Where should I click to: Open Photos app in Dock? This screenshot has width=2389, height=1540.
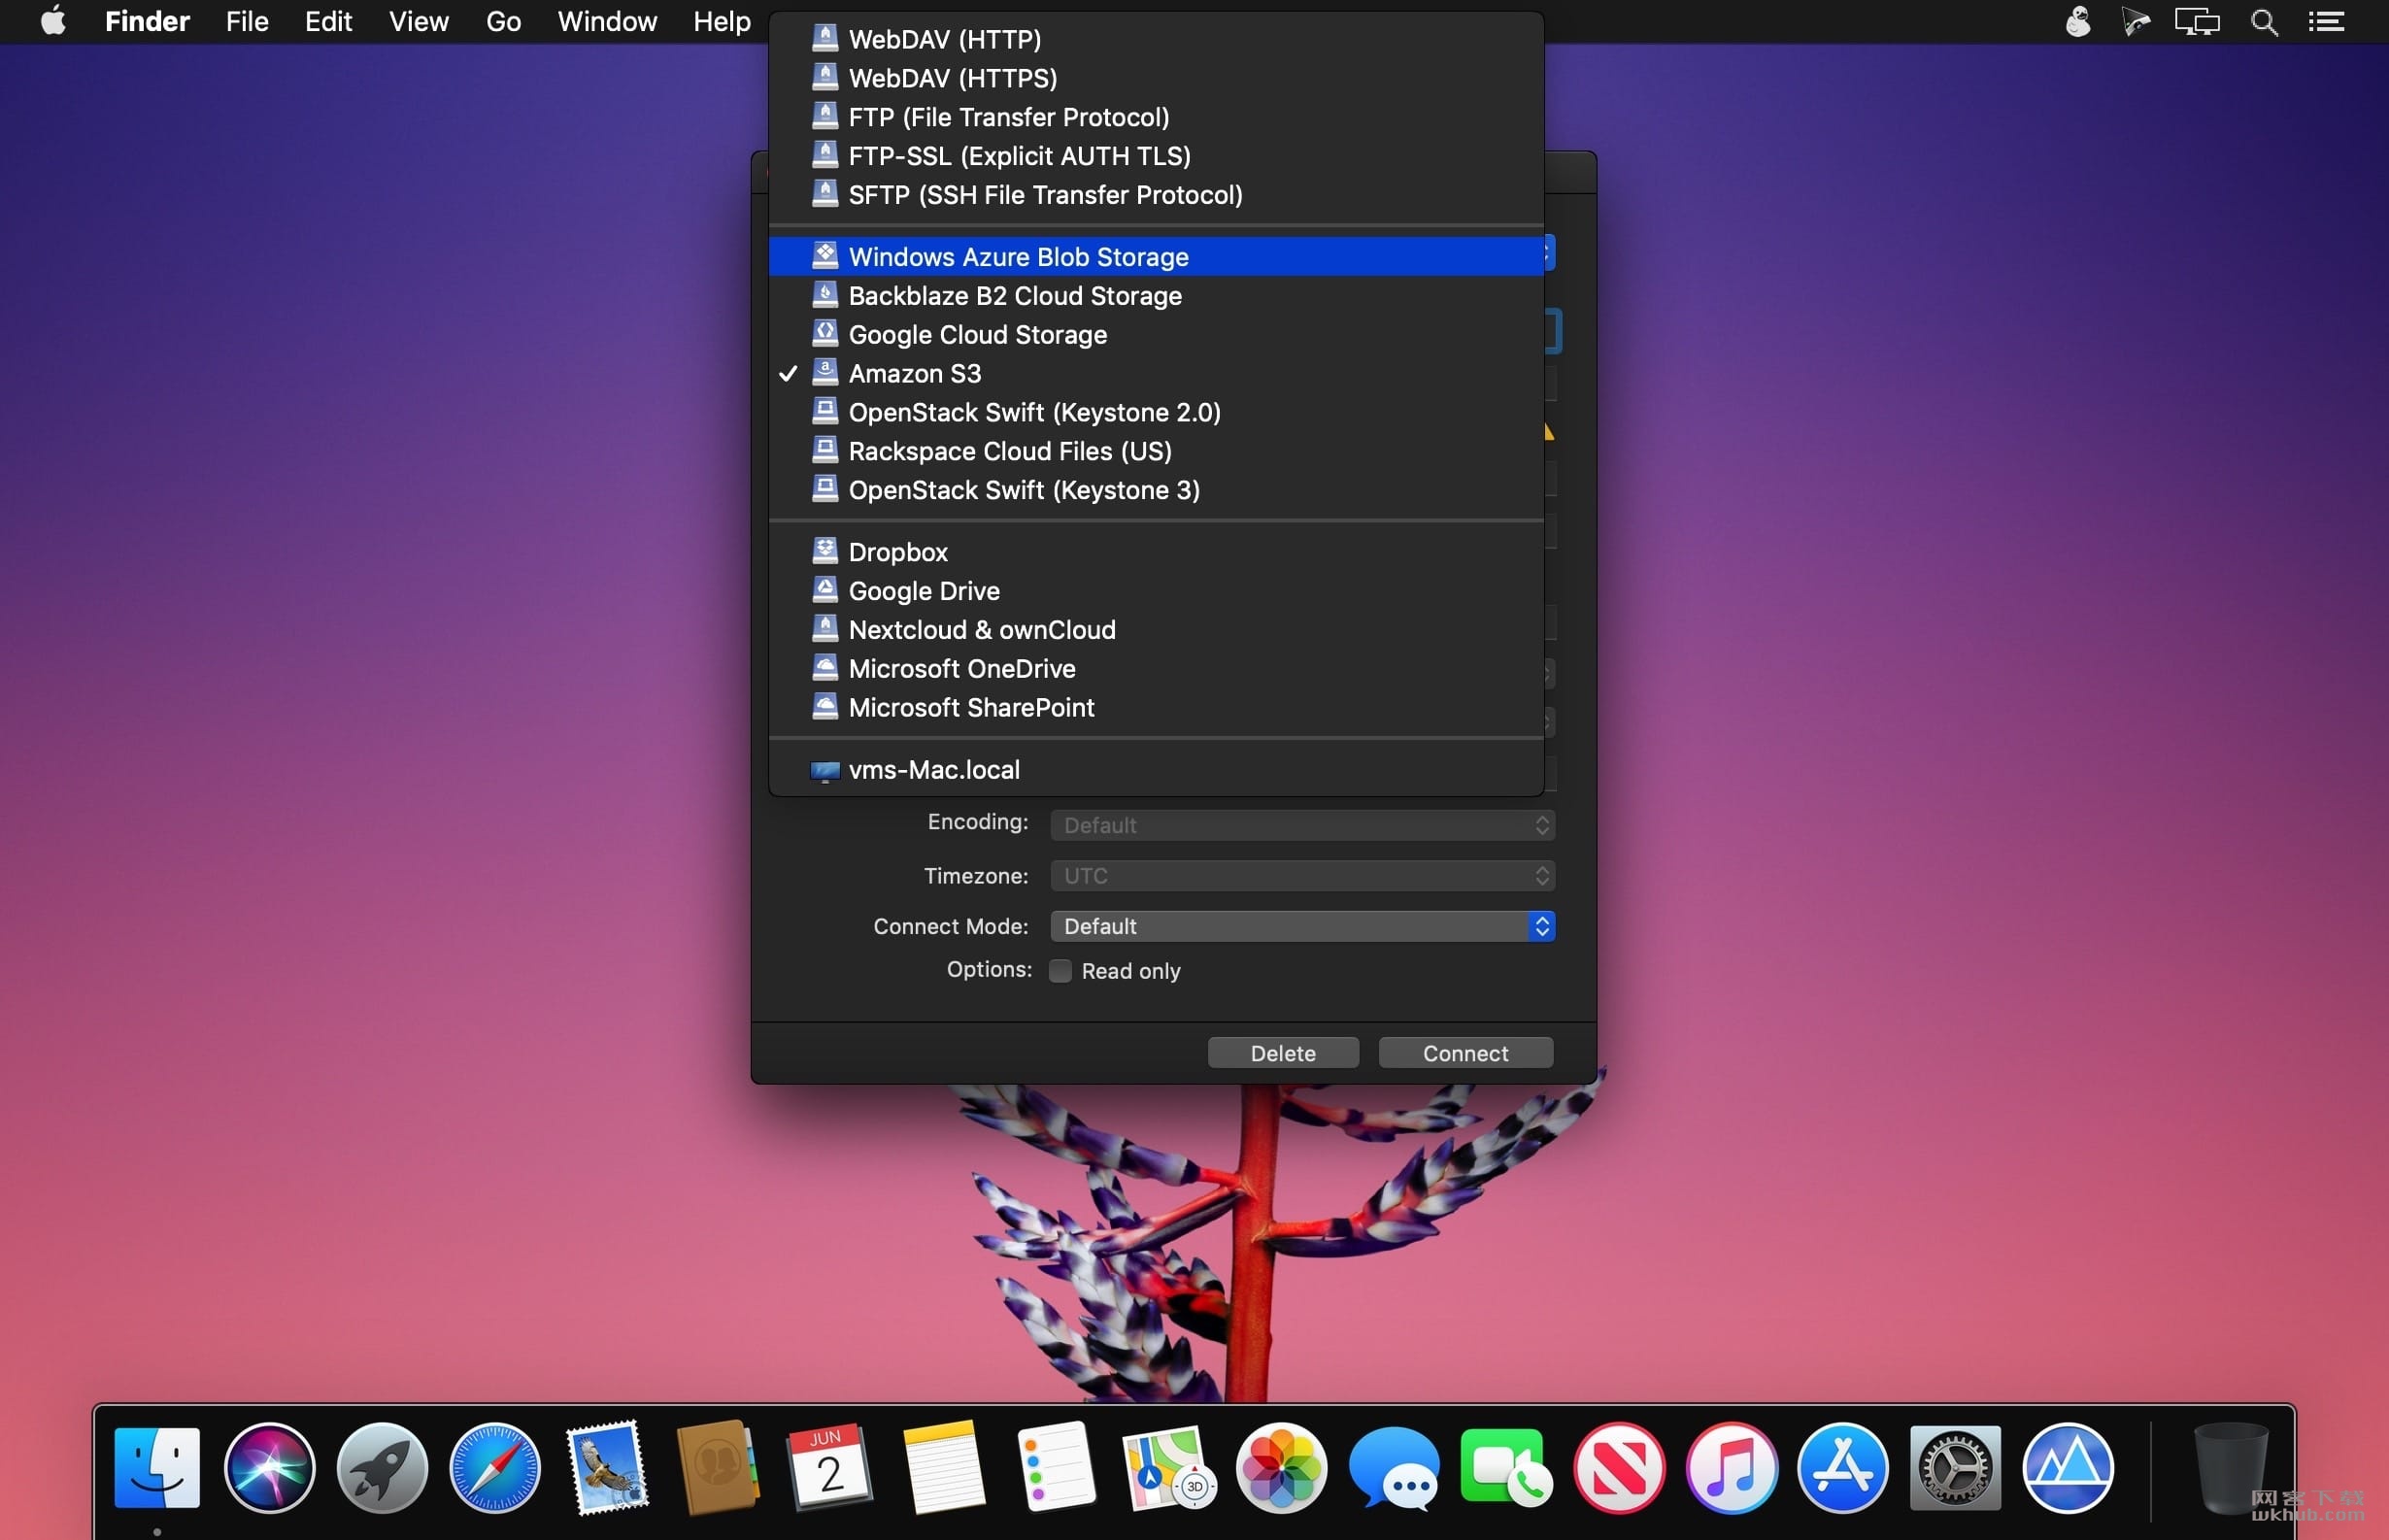(1281, 1467)
